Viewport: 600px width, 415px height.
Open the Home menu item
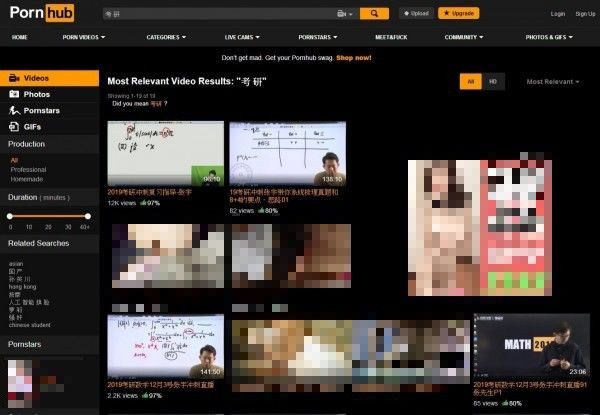(19, 37)
